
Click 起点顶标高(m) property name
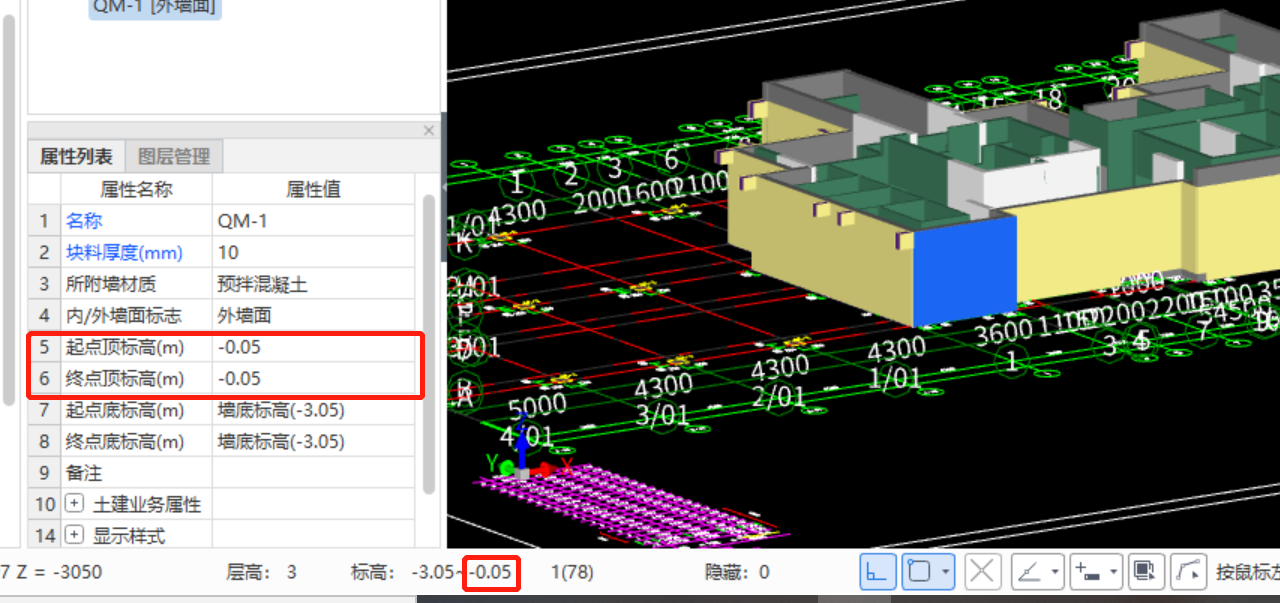coord(125,347)
